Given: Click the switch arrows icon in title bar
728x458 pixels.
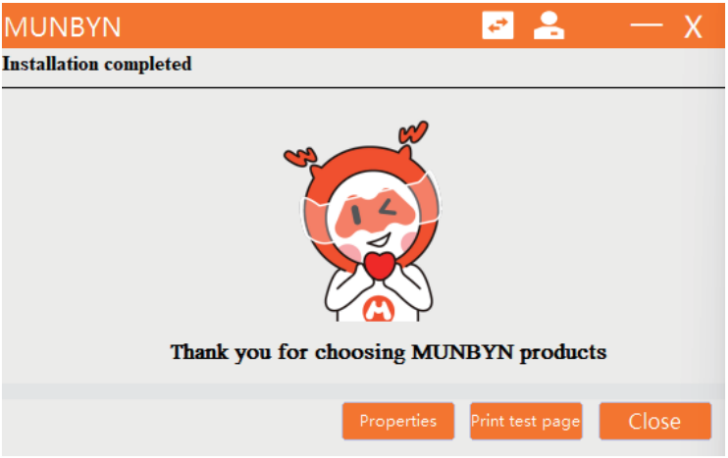Looking at the screenshot, I should [498, 26].
